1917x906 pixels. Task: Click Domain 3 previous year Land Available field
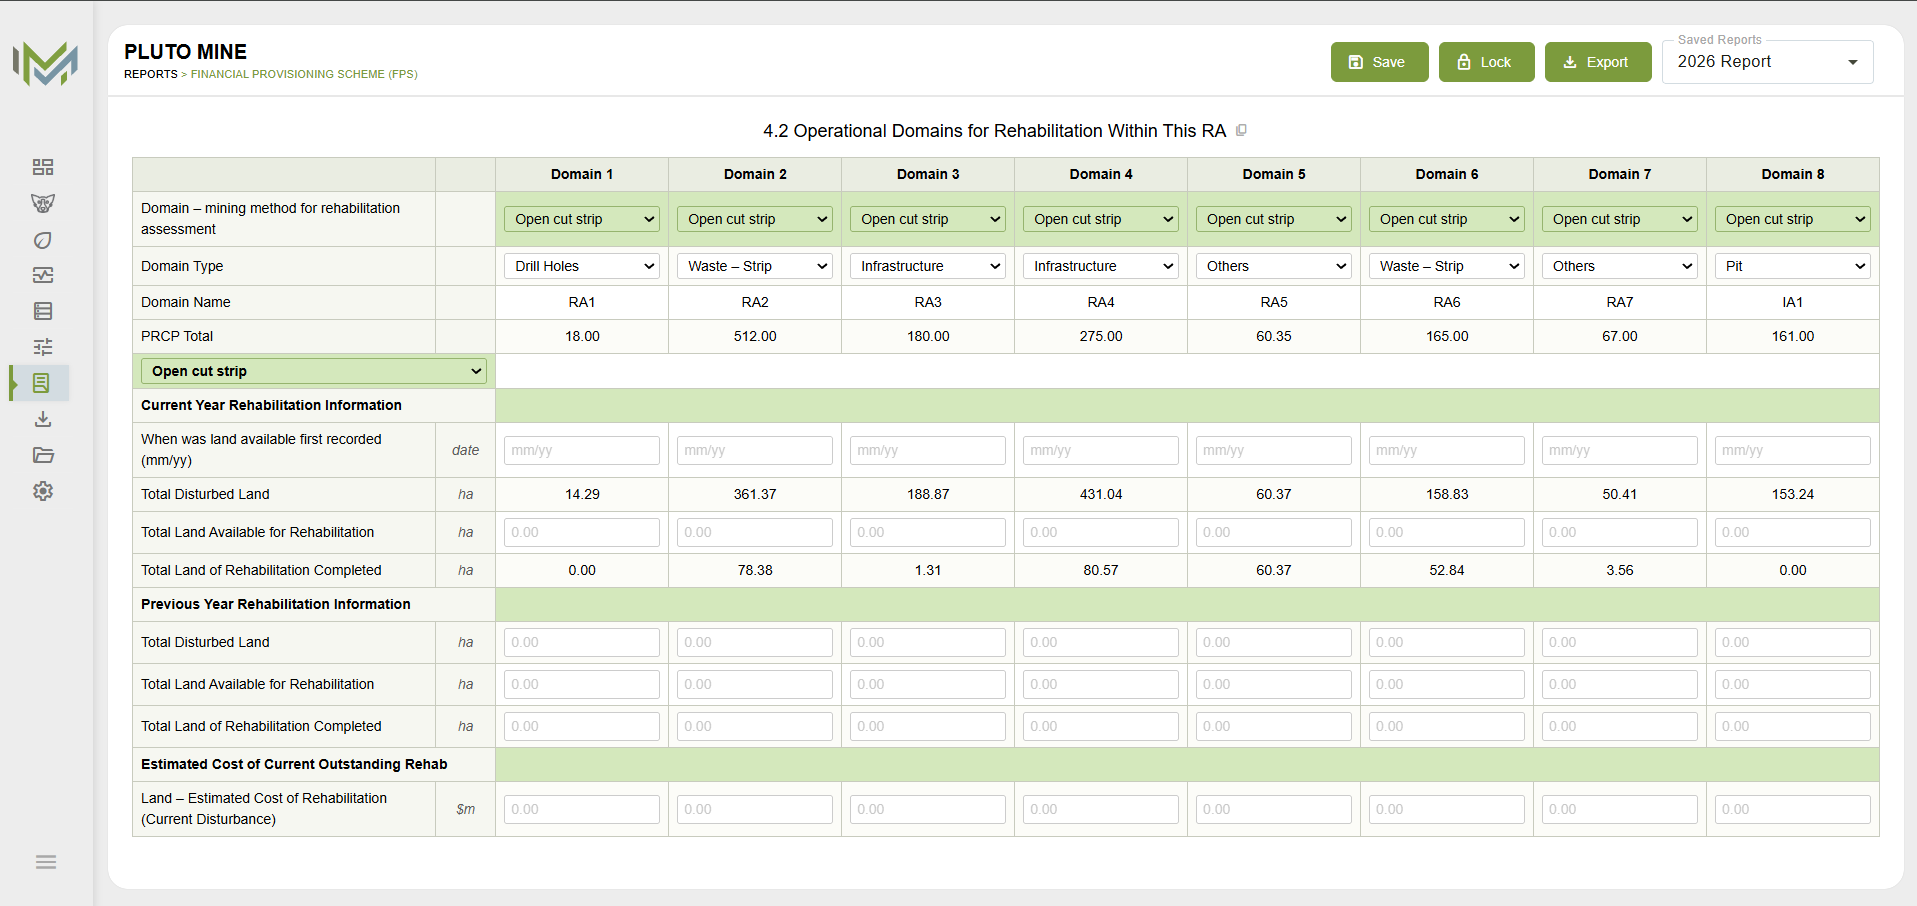[x=928, y=684]
